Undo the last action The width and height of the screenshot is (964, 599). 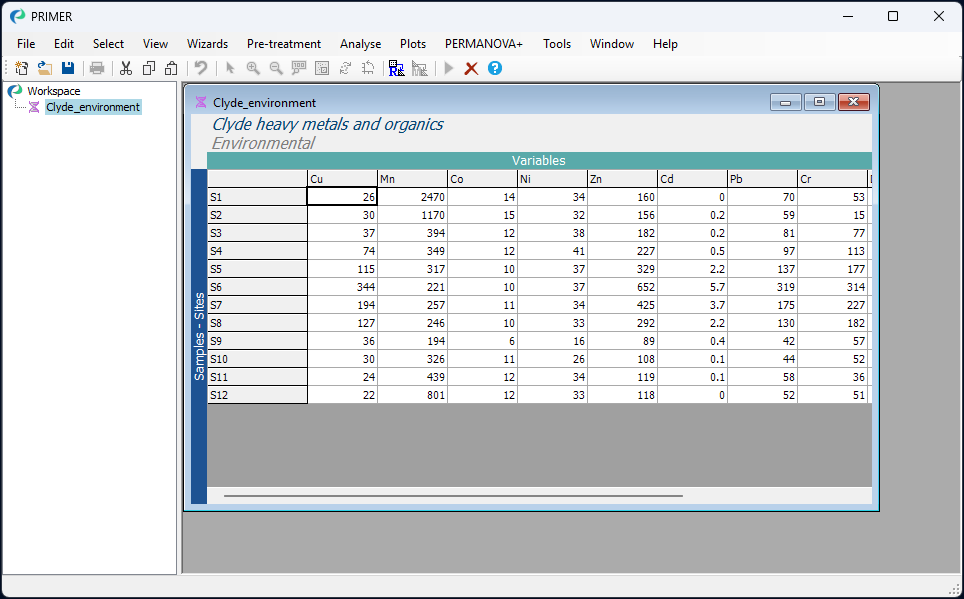(x=199, y=67)
